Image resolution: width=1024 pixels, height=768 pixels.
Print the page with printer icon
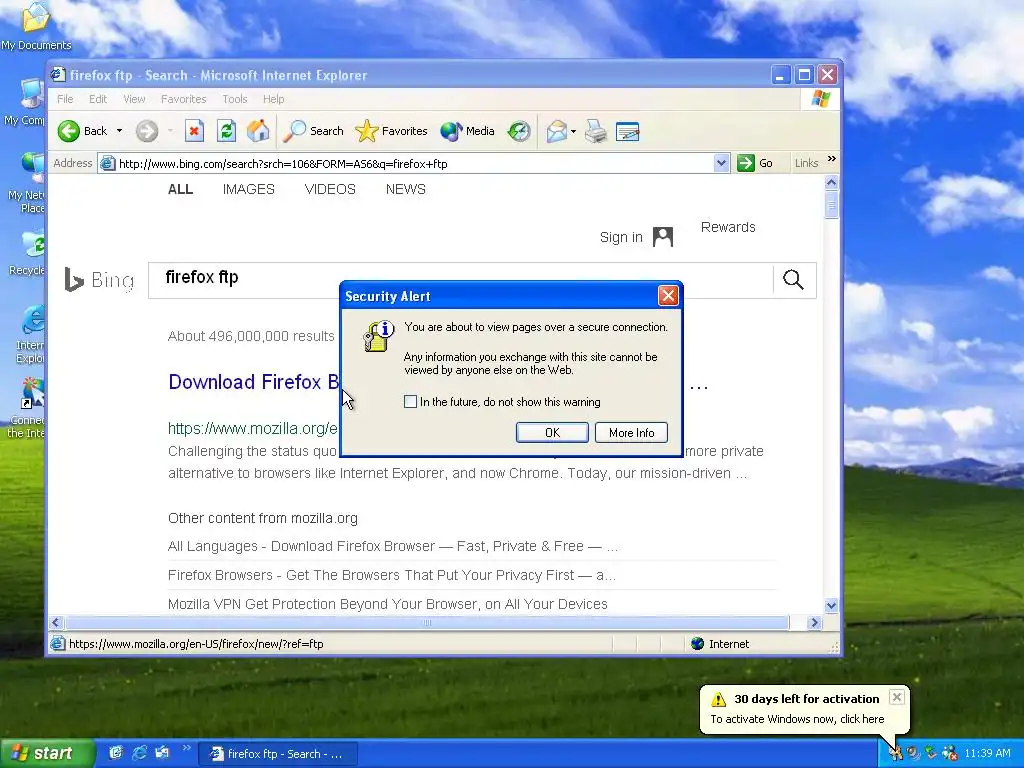coord(596,131)
